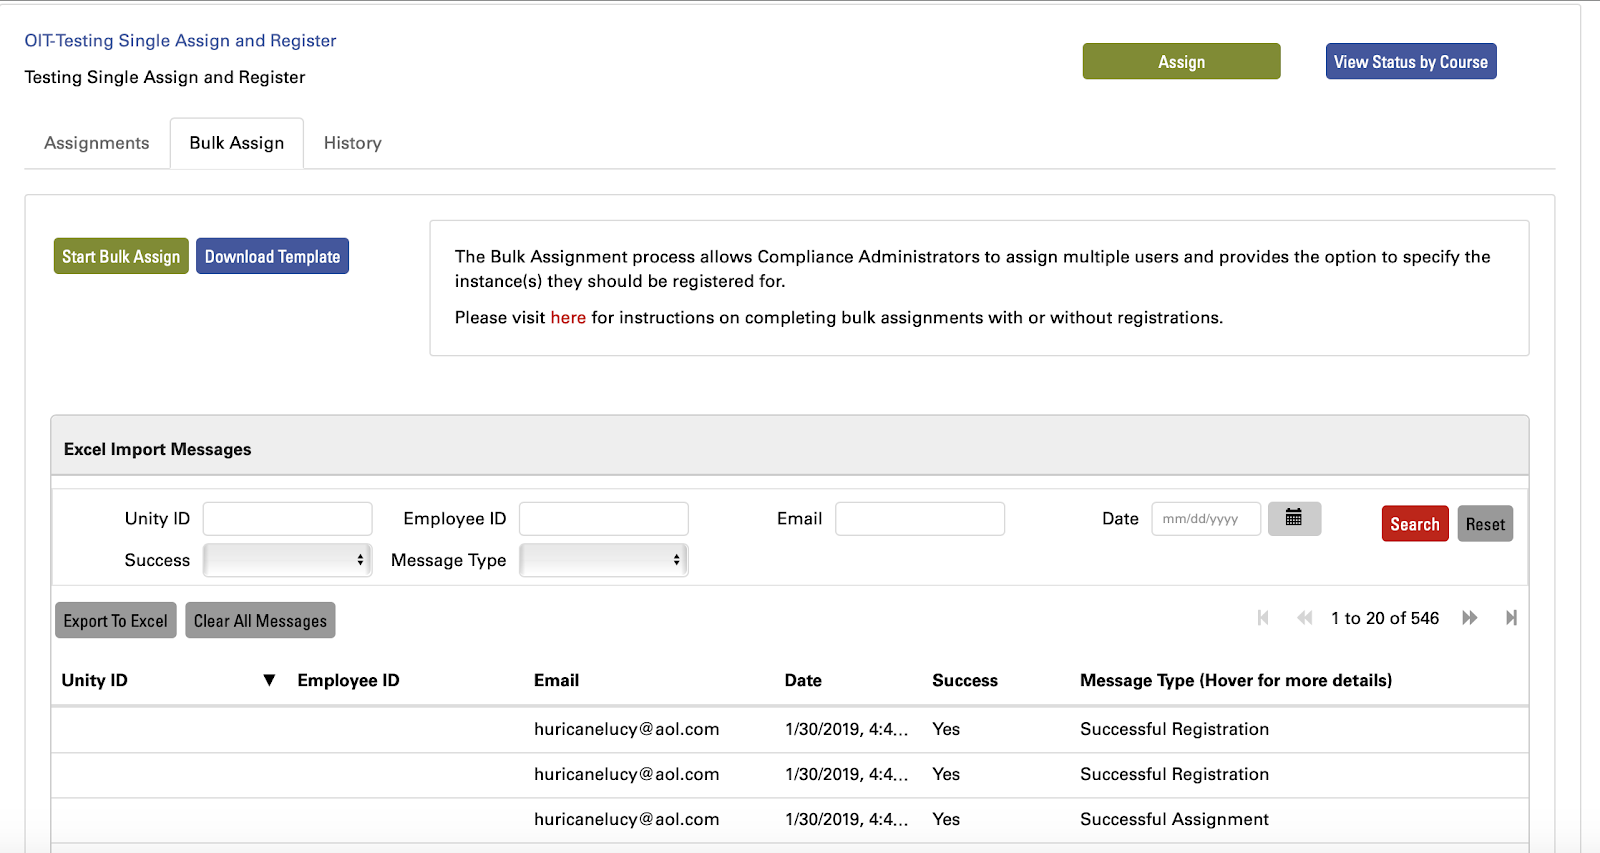
Task: Select the Successful Assignment message cell
Action: point(1174,819)
